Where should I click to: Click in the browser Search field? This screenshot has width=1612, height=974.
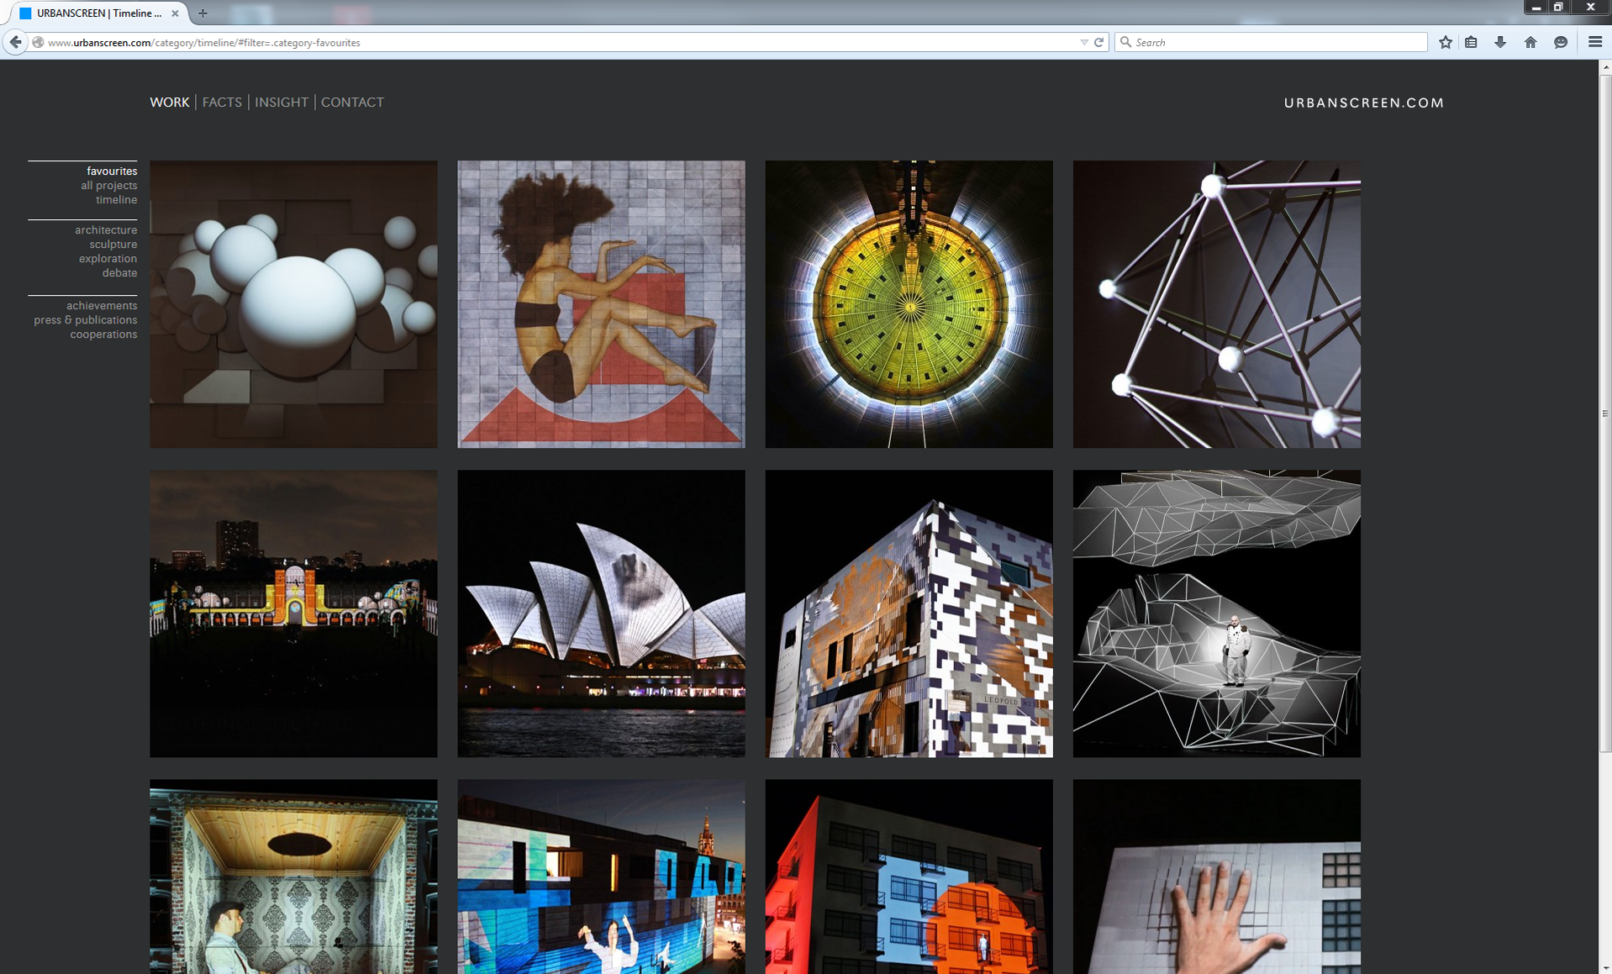coord(1275,42)
